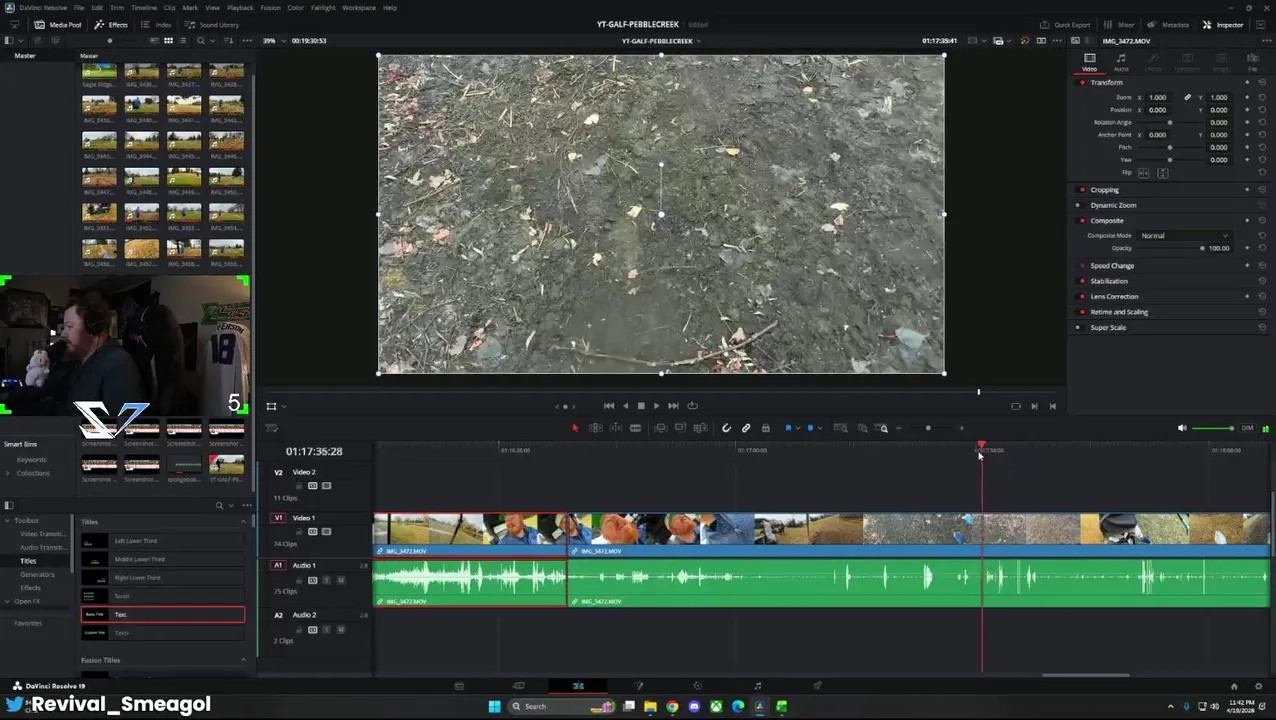Flip the clip vertically

(x=1162, y=173)
